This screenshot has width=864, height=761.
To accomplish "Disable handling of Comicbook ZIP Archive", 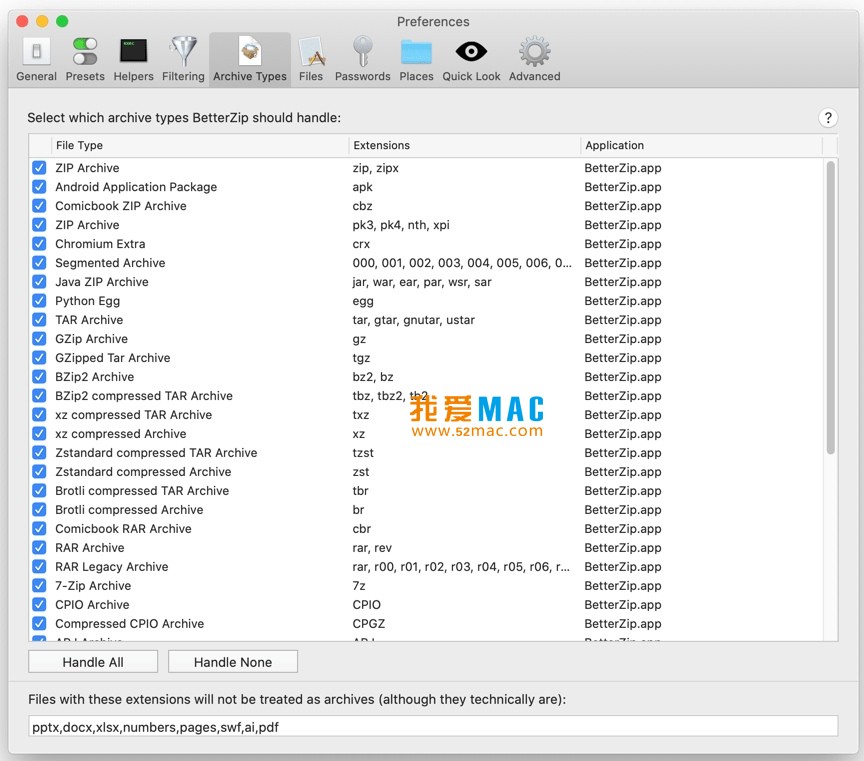I will coord(39,206).
